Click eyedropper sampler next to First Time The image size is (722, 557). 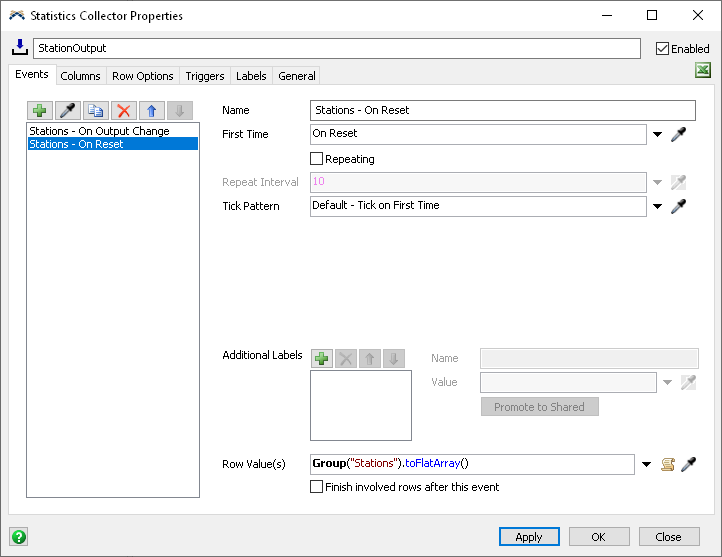coord(678,134)
